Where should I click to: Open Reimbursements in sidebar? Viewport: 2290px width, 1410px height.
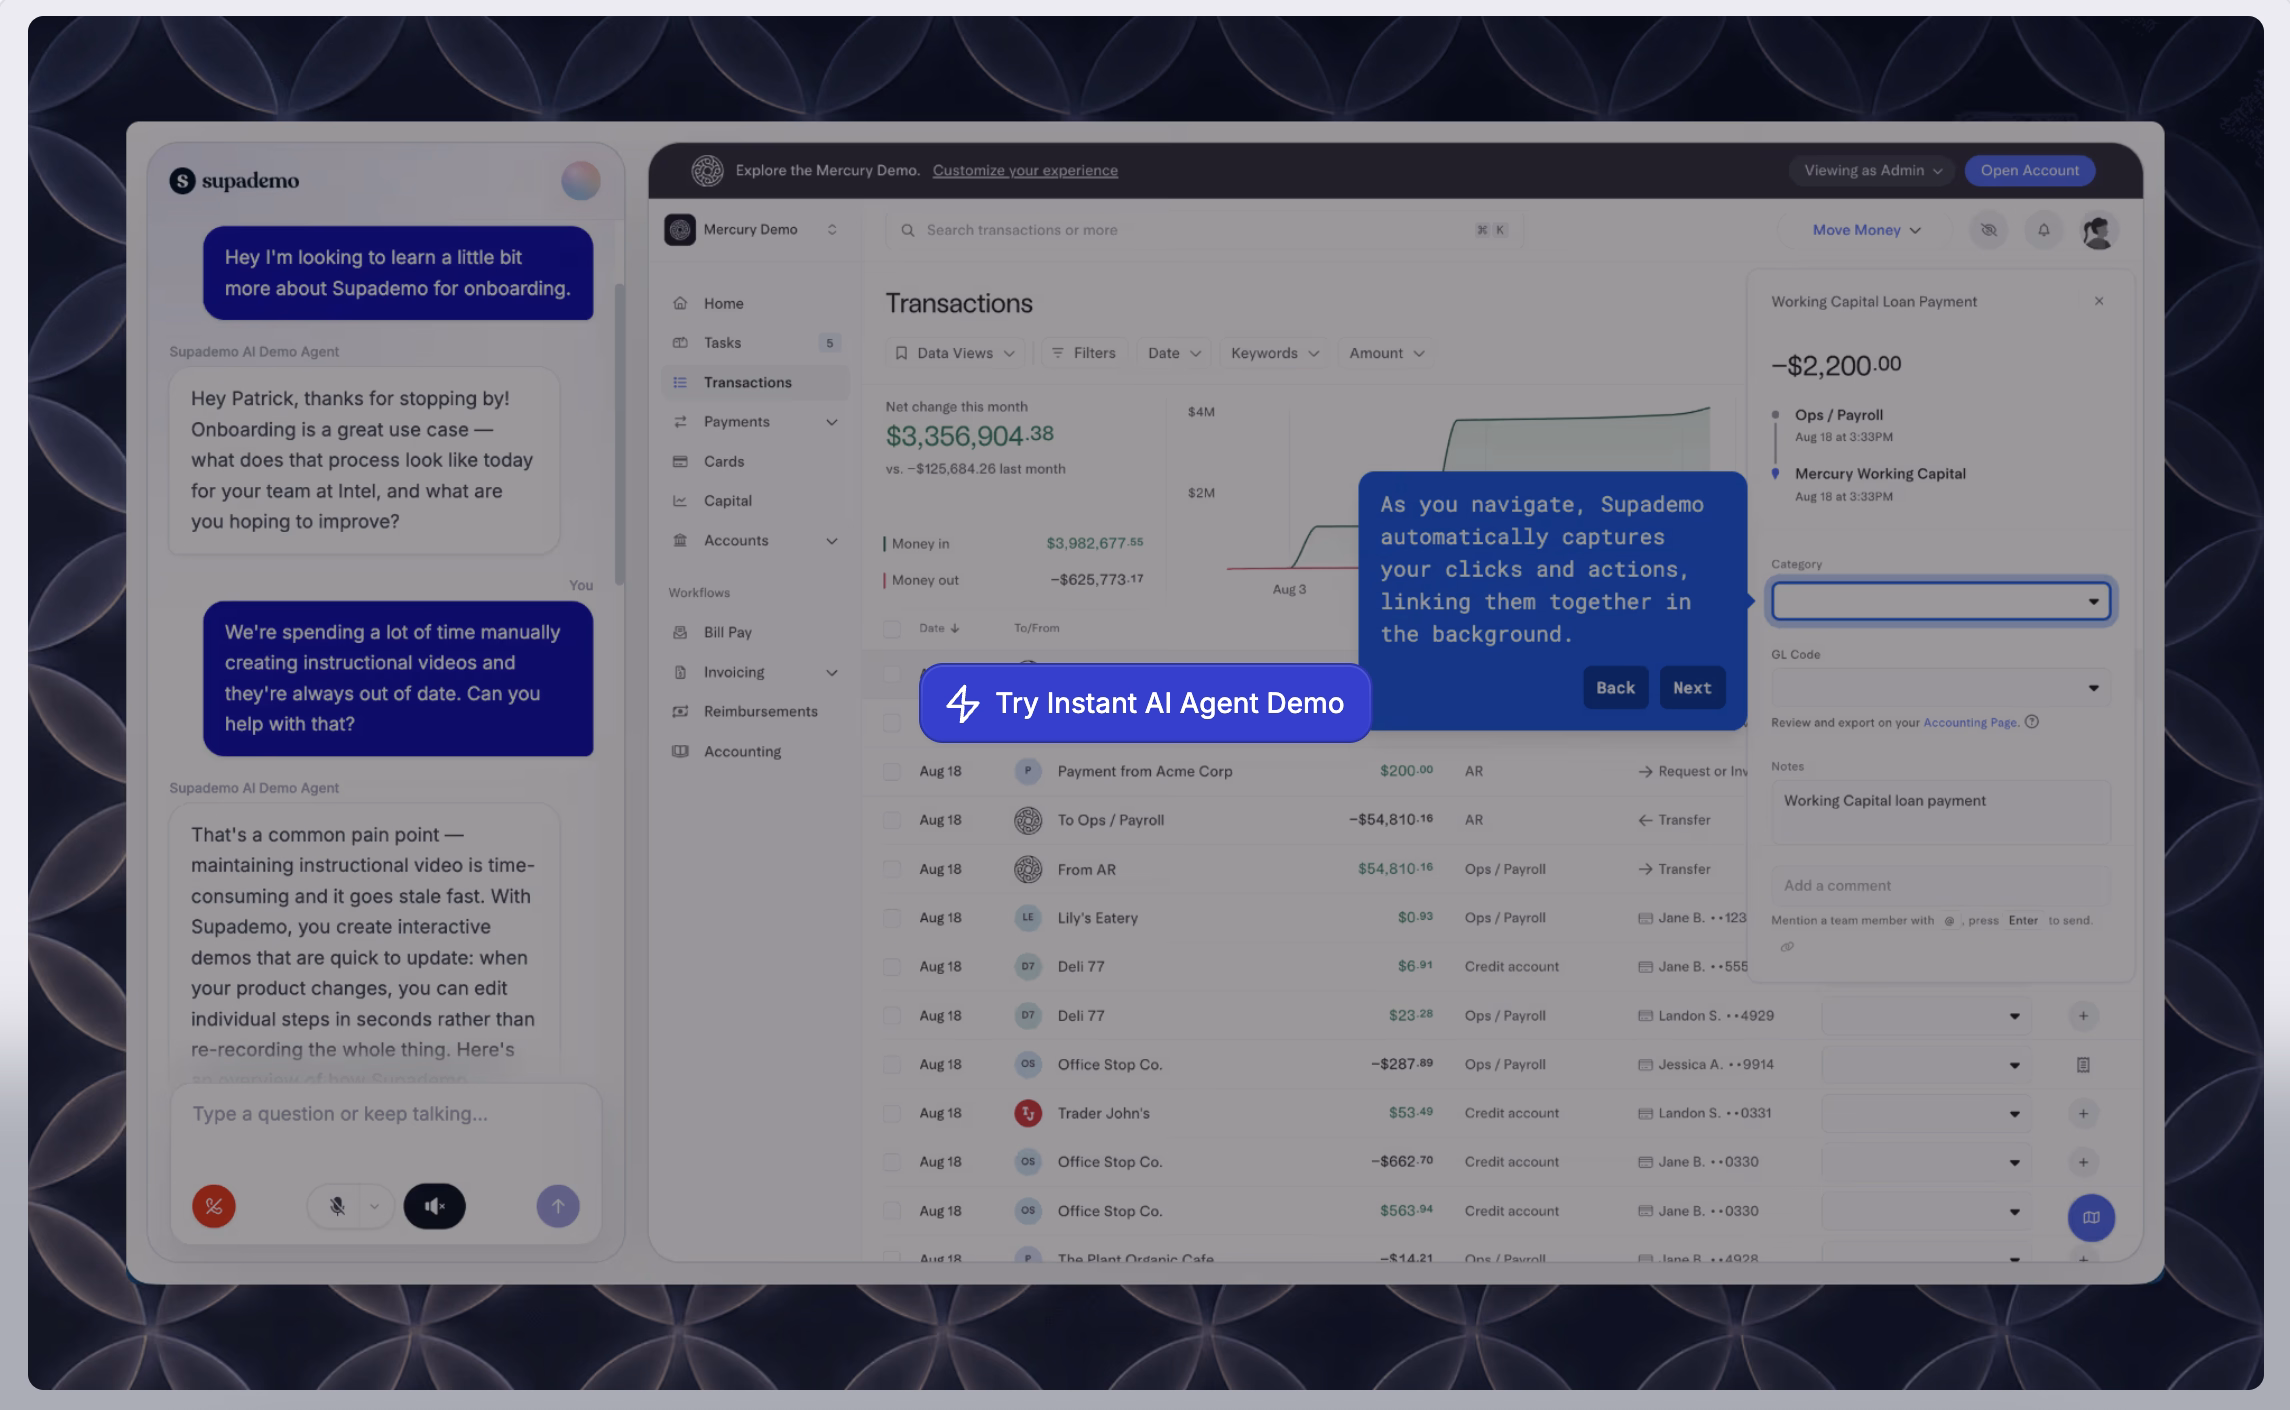click(x=755, y=711)
